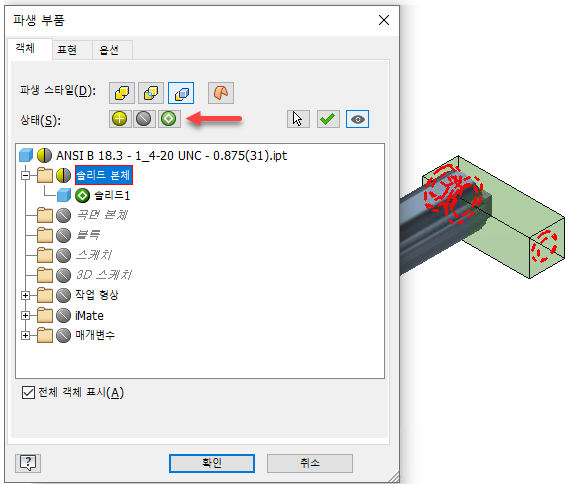Image resolution: width=576 pixels, height=484 pixels.
Task: Switch to the 표현 tab
Action: point(67,50)
